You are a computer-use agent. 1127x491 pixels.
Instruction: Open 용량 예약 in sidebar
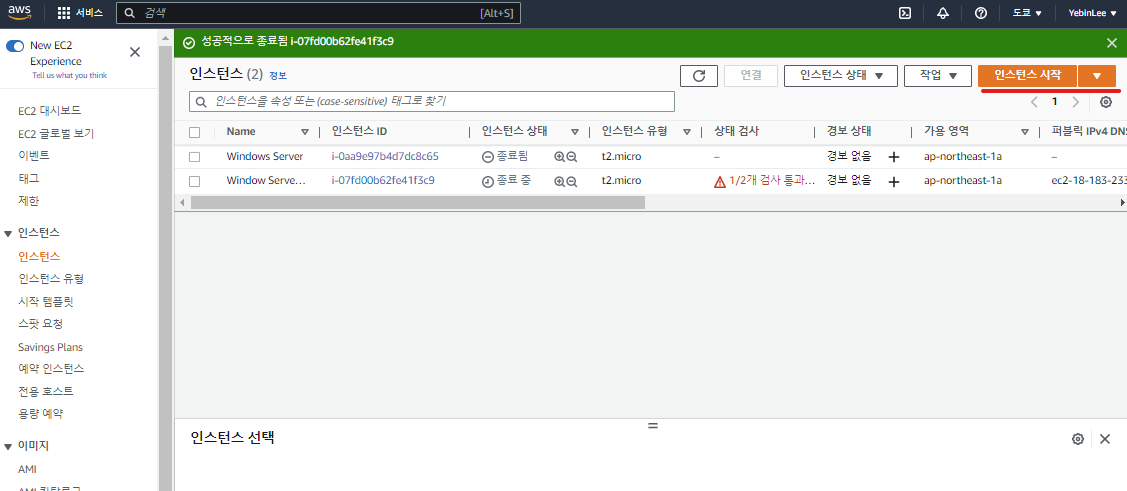(x=40, y=413)
